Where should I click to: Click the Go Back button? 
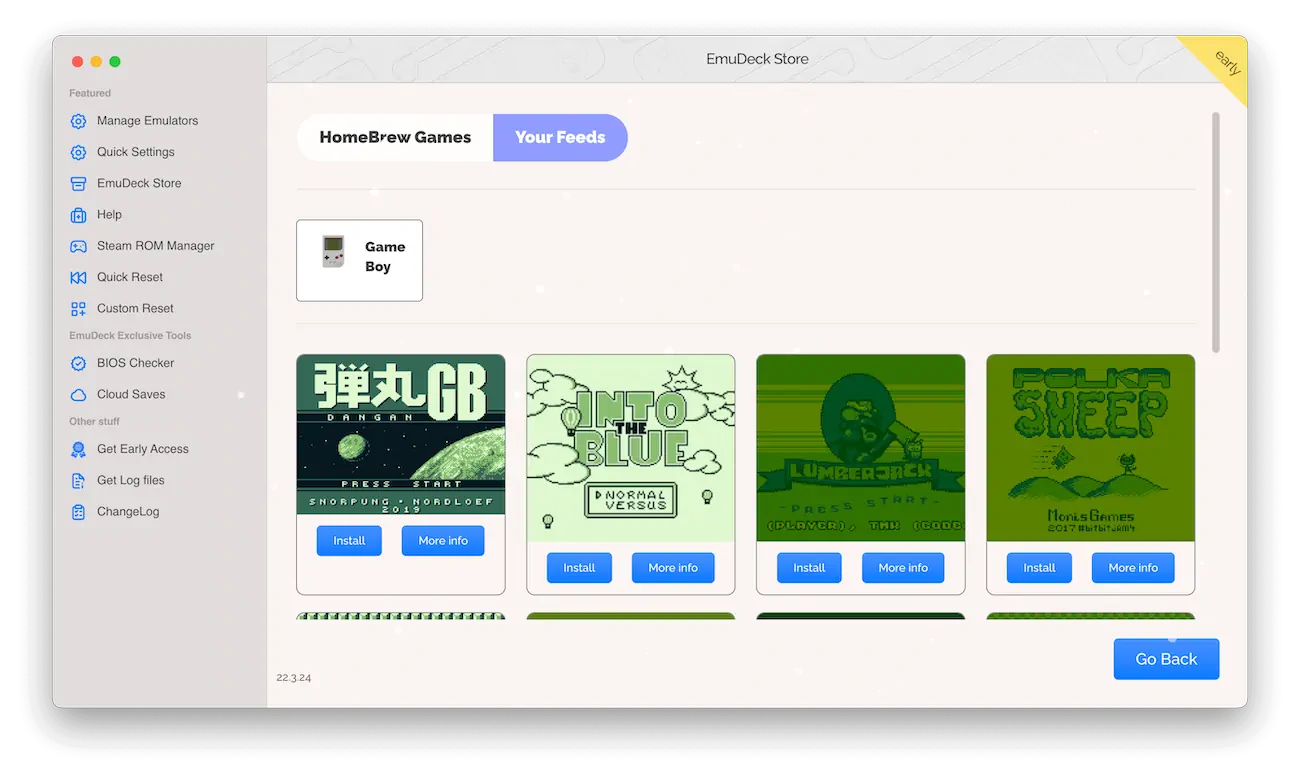[x=1166, y=659]
